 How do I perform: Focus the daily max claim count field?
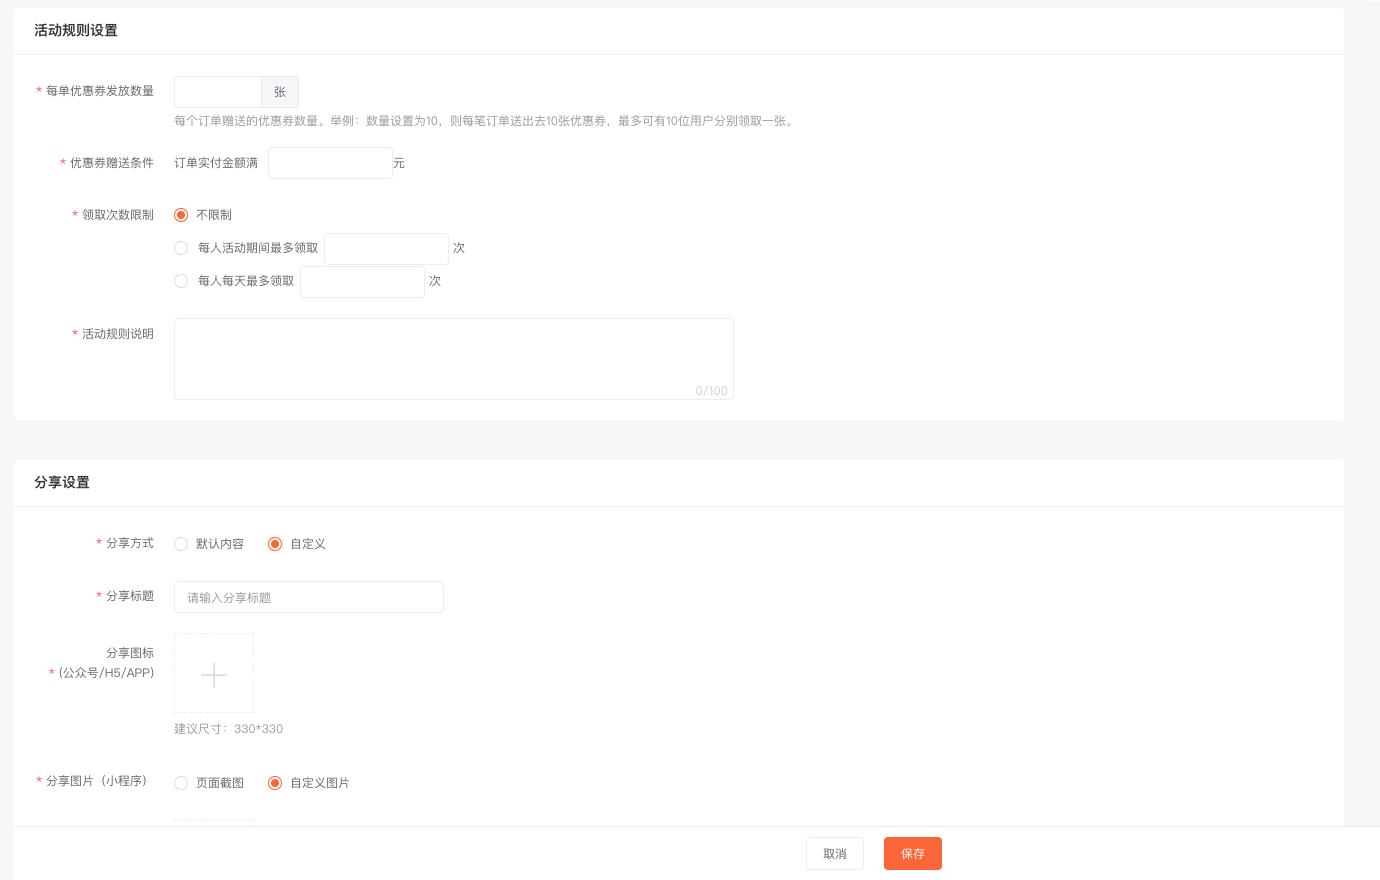tap(362, 282)
